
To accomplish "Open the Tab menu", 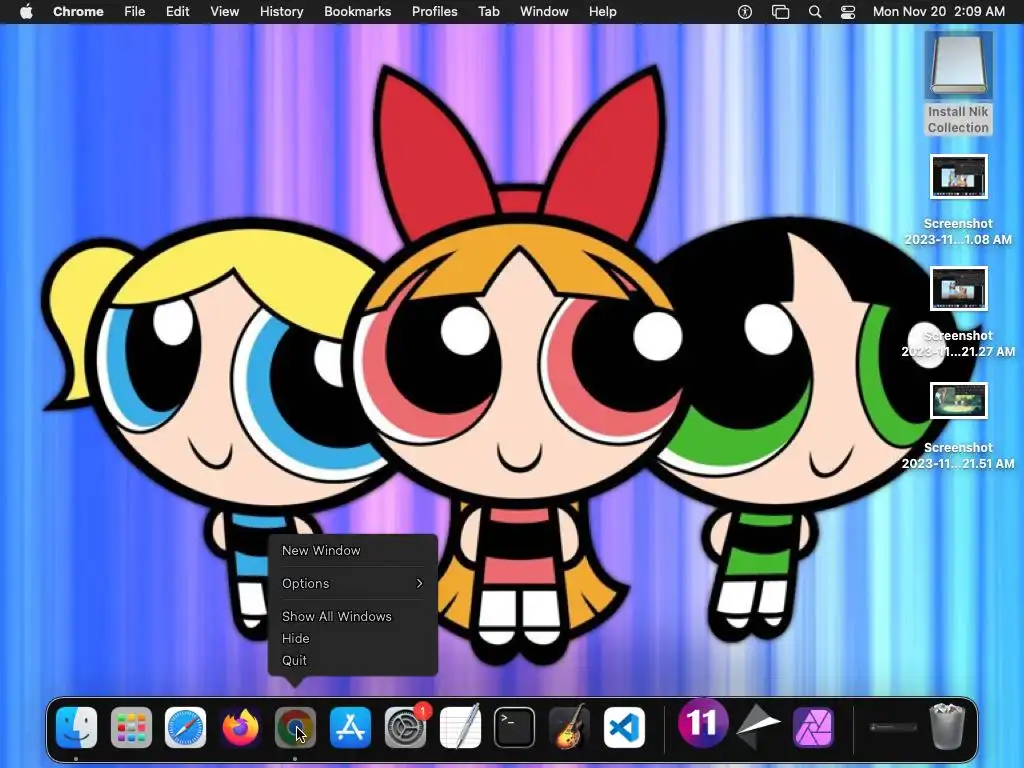I will tap(488, 12).
